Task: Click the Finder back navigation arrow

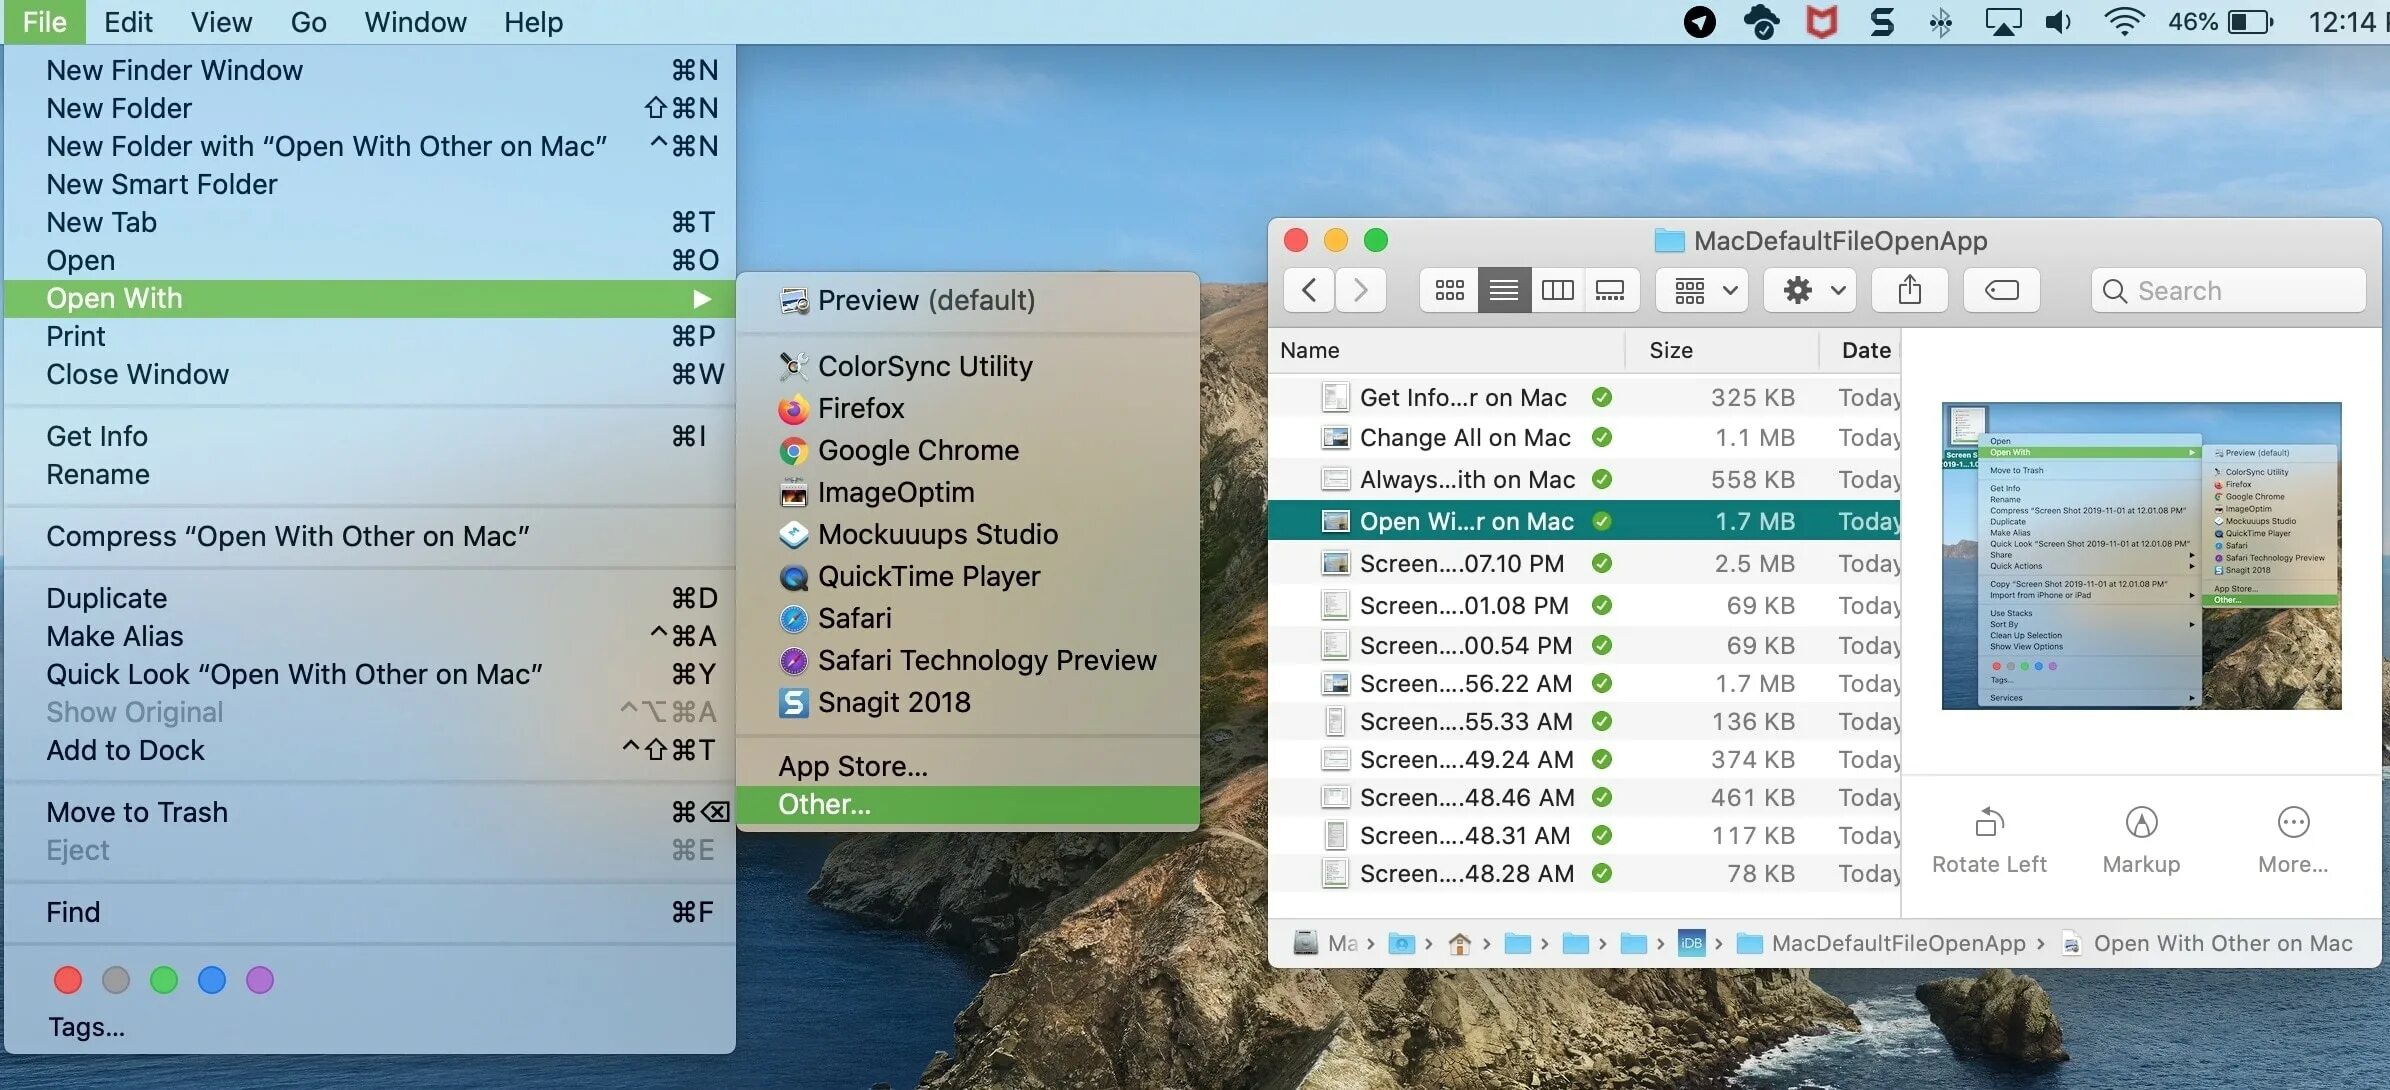Action: point(1308,290)
